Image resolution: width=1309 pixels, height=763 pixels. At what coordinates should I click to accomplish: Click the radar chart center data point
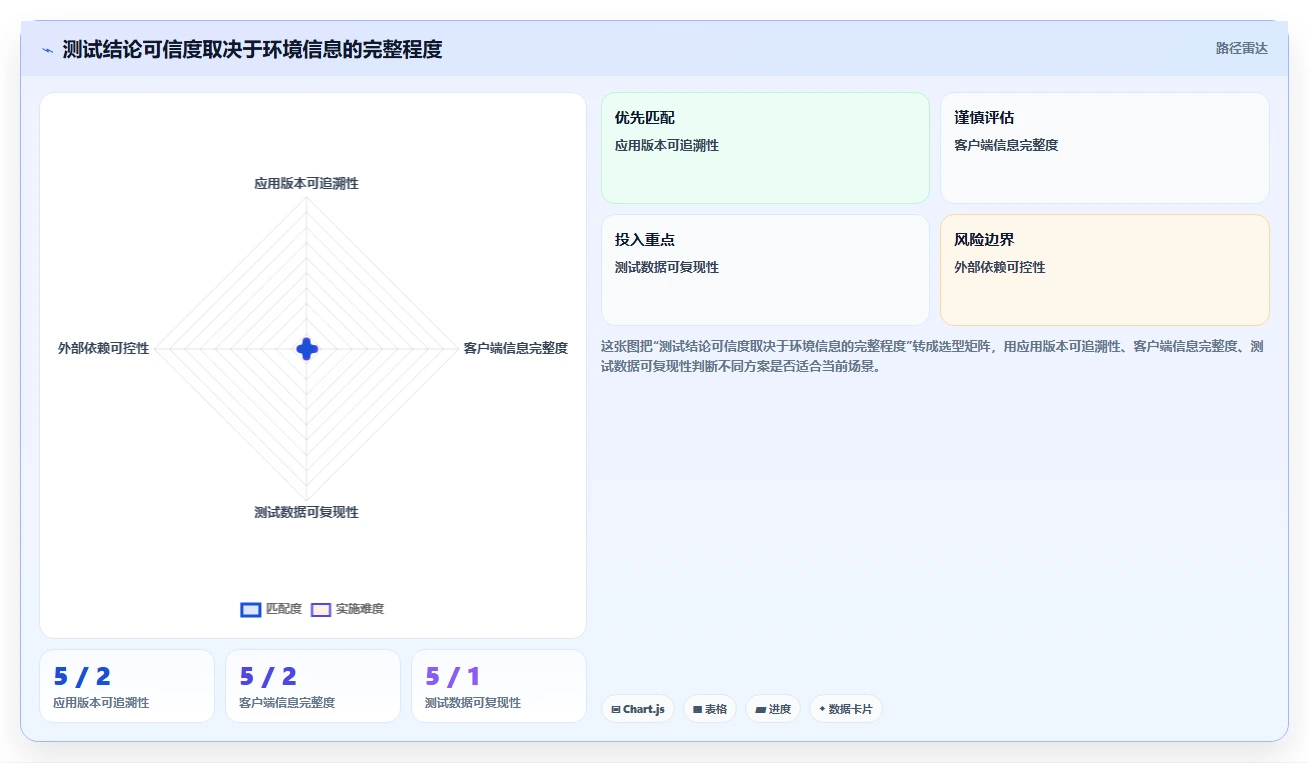click(307, 348)
